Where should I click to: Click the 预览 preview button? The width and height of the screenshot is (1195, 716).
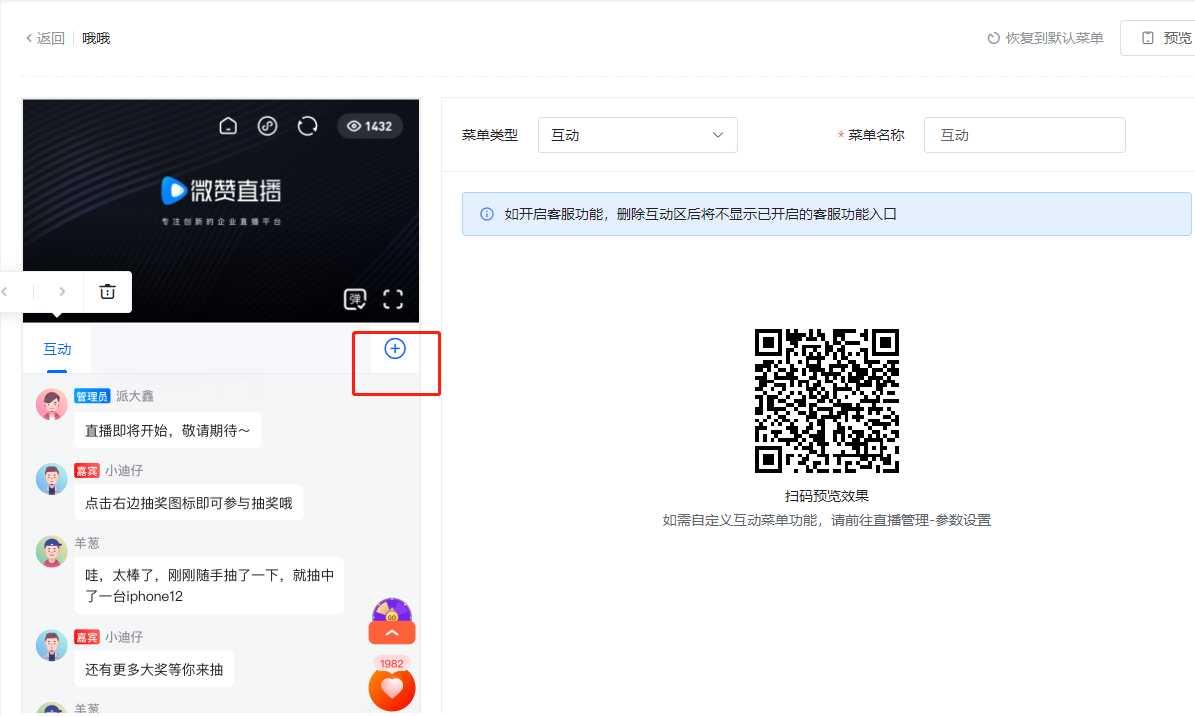pos(1166,38)
